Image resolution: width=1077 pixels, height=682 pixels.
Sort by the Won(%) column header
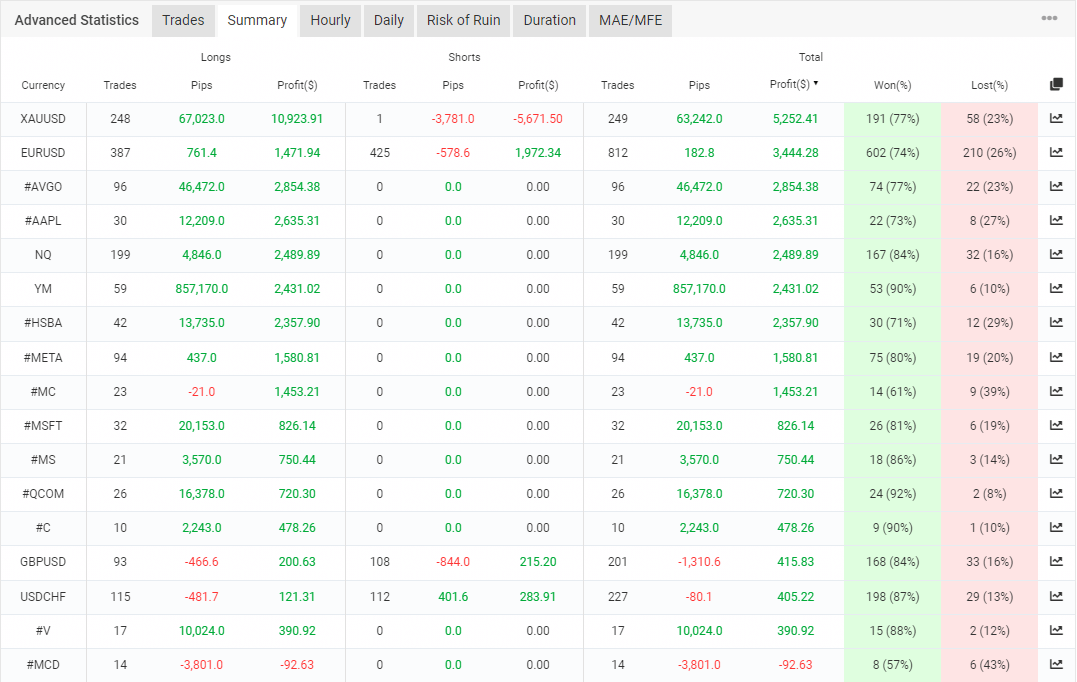click(x=892, y=85)
